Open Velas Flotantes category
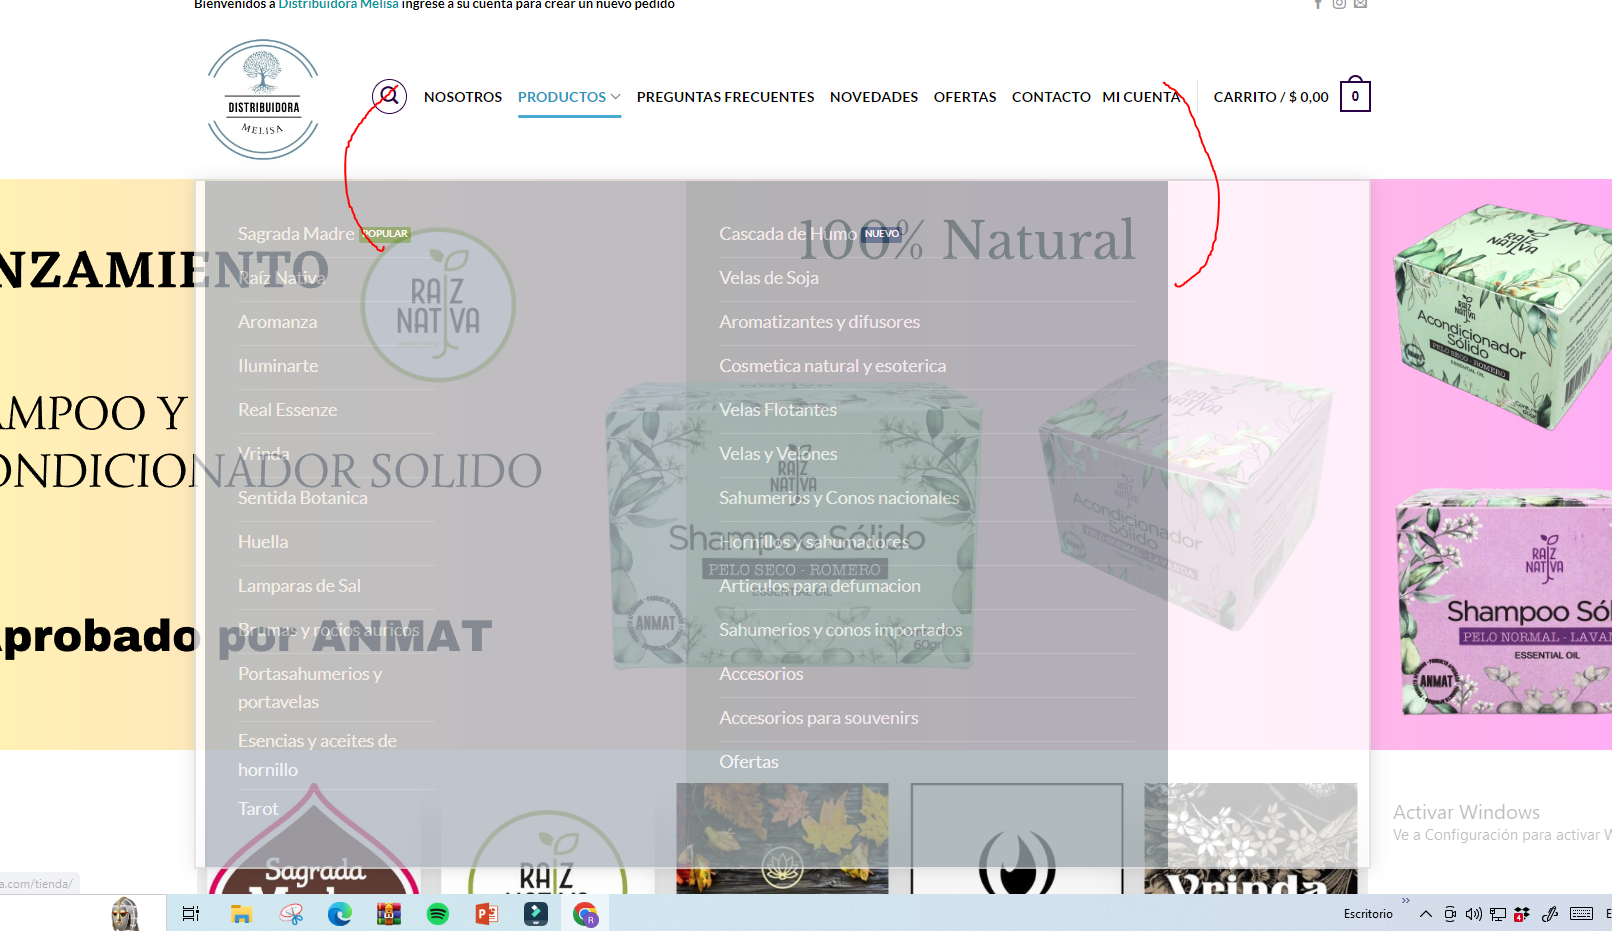Screen dimensions: 1612x931 tap(778, 410)
